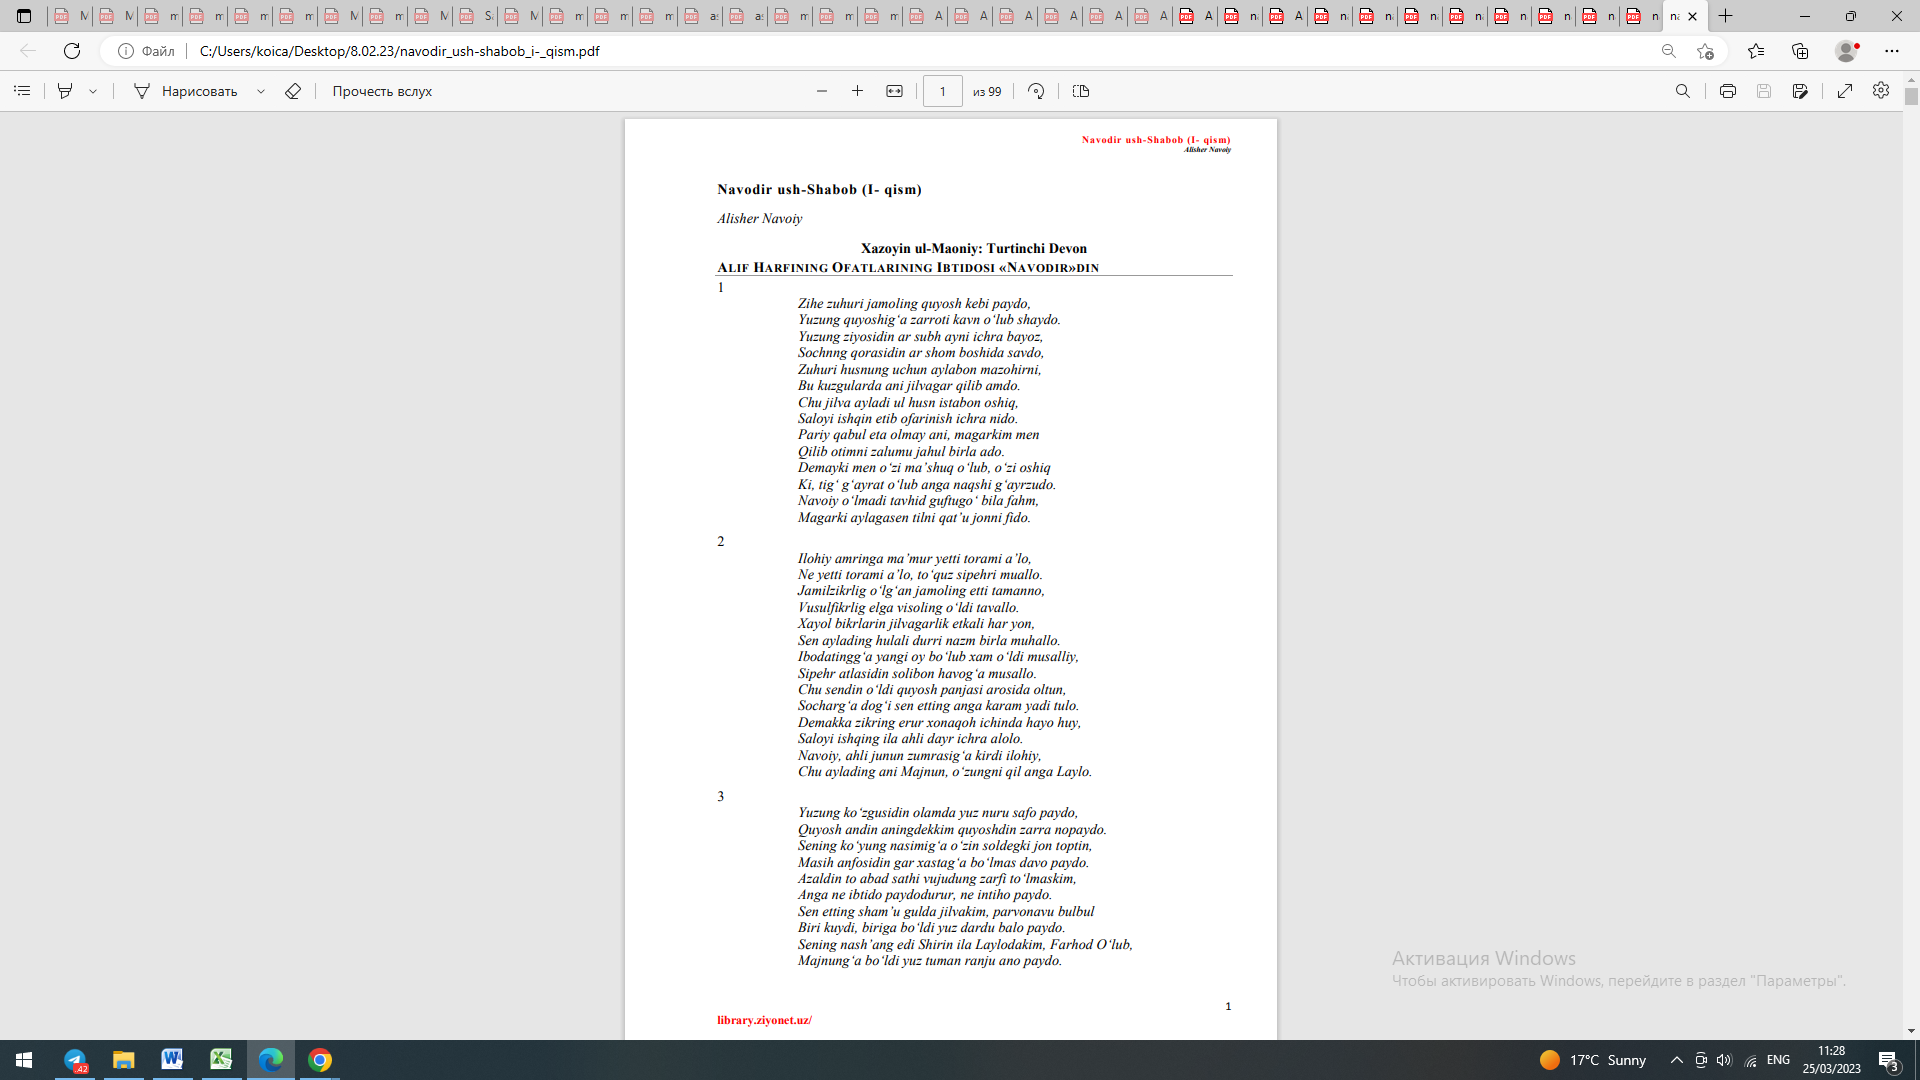Open the profile account menu
The image size is (1920, 1080).
1846,51
